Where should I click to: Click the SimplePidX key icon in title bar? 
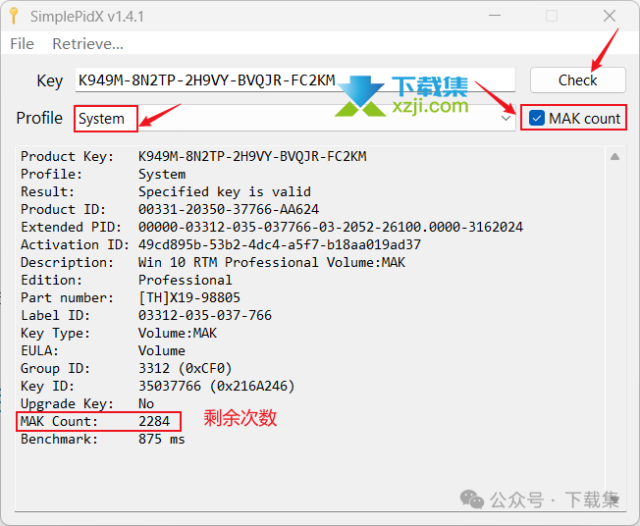(14, 16)
